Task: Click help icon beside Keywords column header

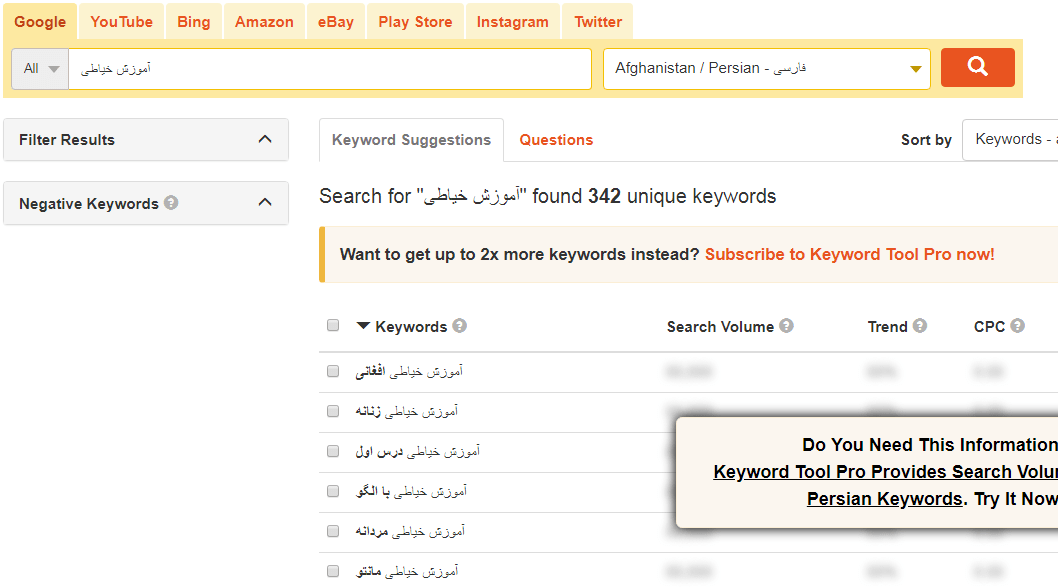Action: (x=459, y=326)
